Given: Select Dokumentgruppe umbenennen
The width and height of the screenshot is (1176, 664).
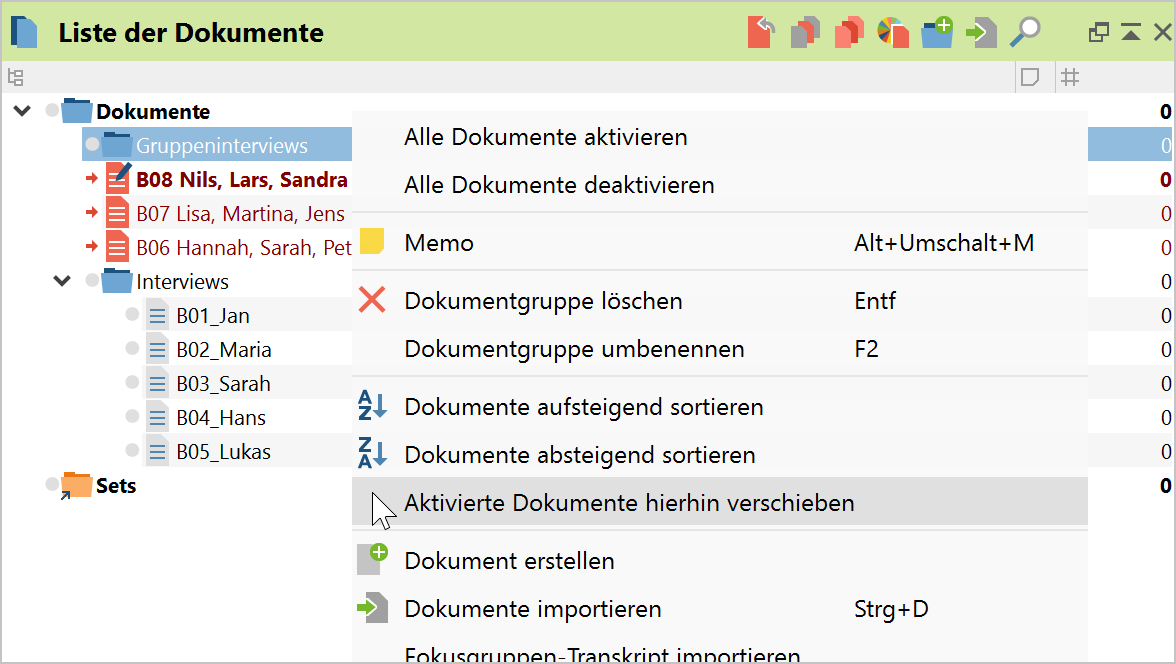Looking at the screenshot, I should point(720,349).
